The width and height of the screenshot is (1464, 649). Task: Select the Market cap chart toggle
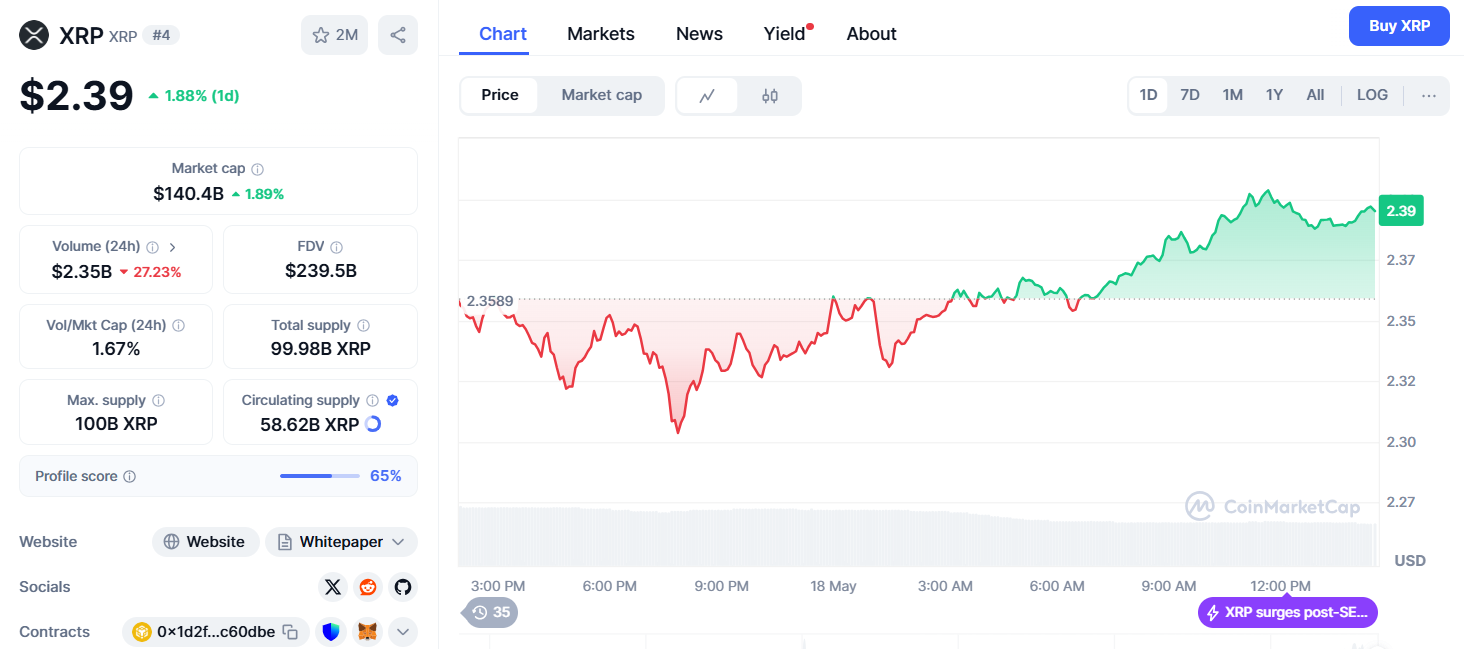coord(602,95)
